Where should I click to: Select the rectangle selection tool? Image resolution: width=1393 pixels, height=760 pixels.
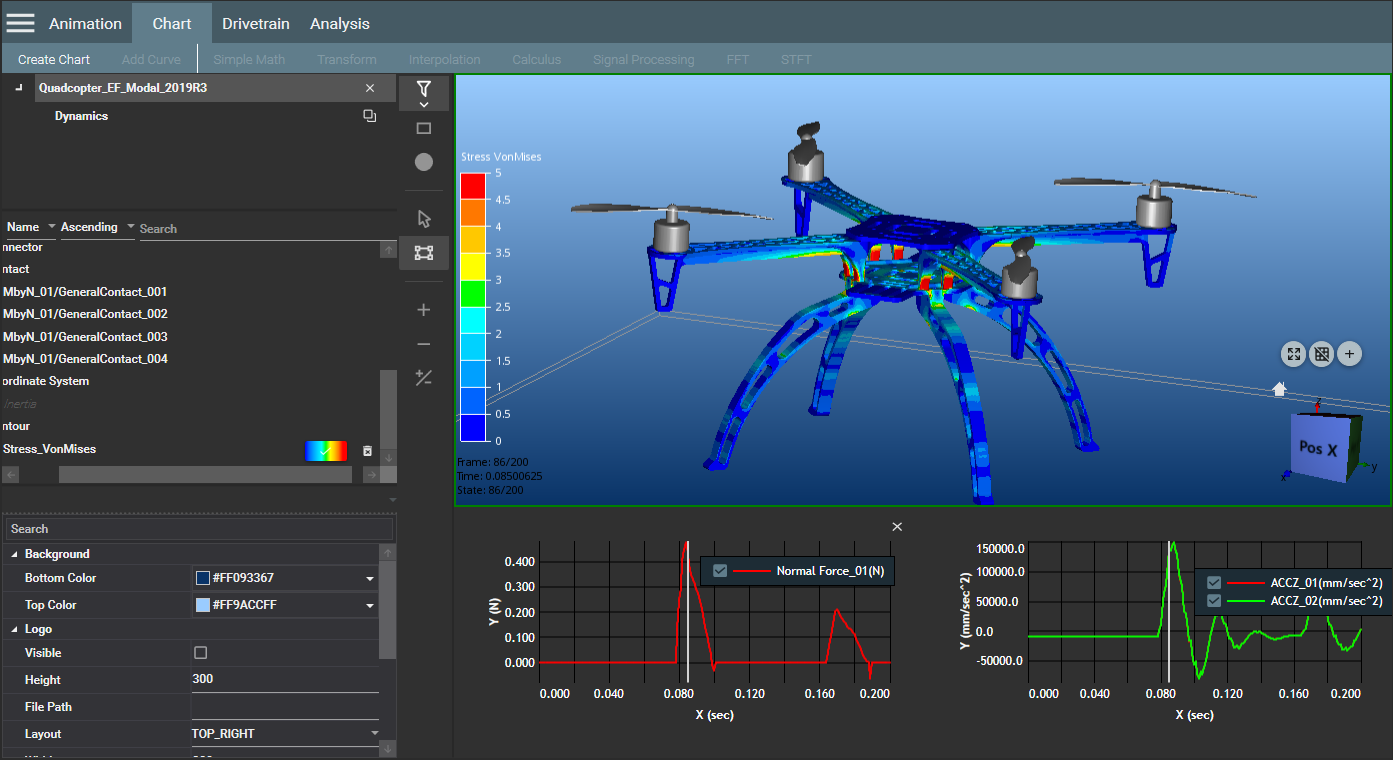pos(423,129)
